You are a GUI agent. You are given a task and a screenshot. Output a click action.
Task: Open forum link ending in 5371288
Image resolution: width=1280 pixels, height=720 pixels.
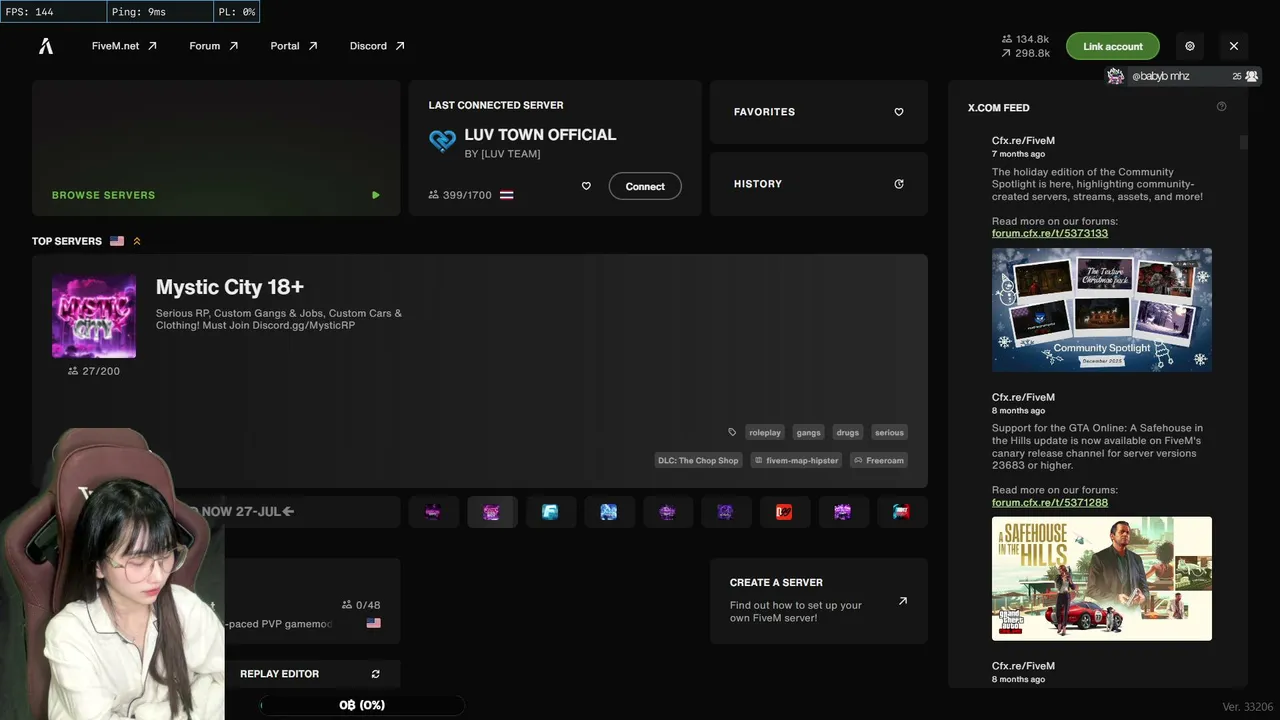1050,502
